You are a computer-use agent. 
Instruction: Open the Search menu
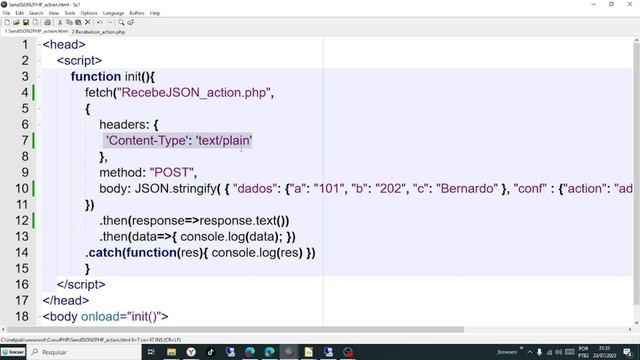(x=36, y=13)
